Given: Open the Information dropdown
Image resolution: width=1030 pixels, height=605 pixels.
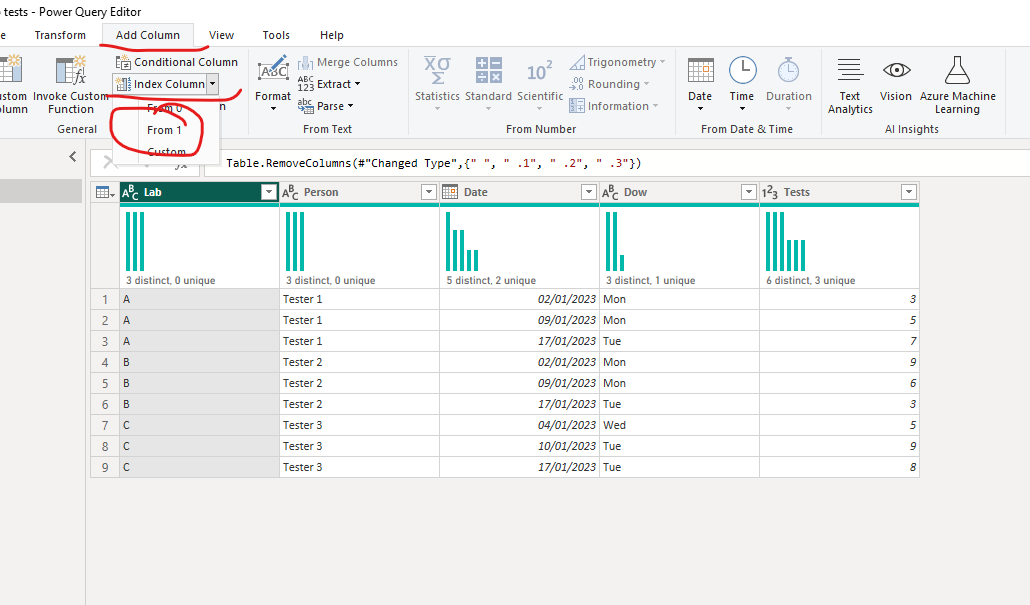Looking at the screenshot, I should (614, 106).
